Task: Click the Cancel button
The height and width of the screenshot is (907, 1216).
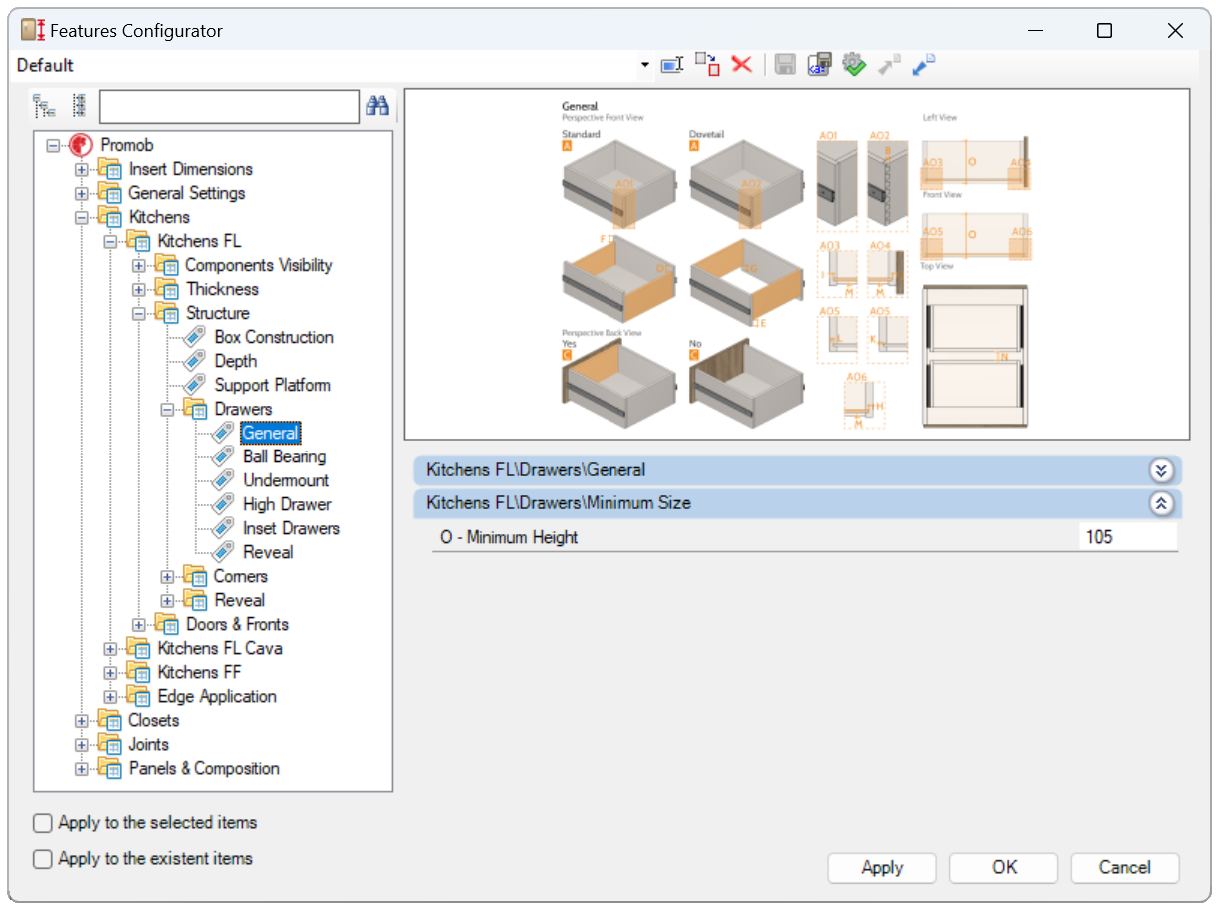Action: [1124, 867]
